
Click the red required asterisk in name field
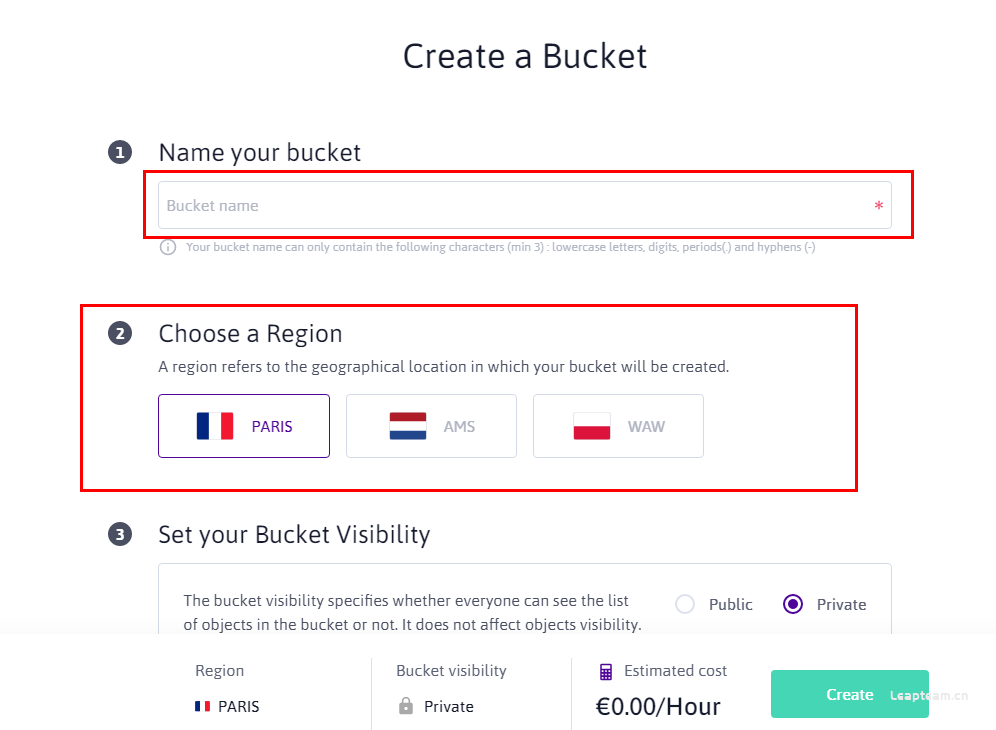tap(878, 205)
